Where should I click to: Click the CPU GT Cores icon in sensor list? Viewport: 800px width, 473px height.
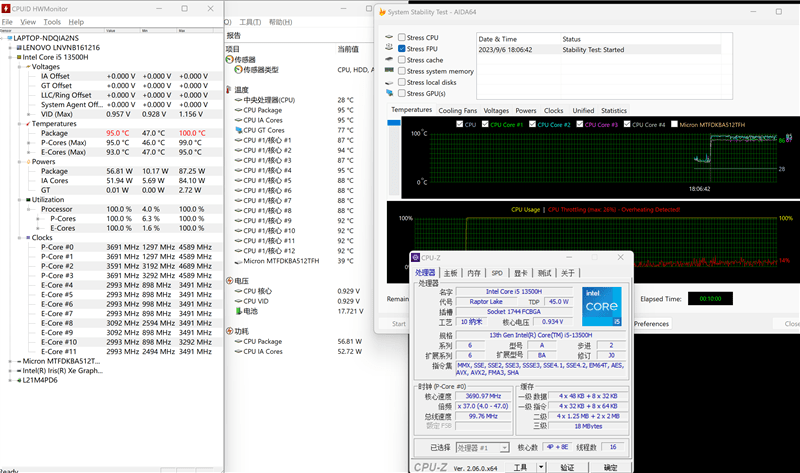[x=238, y=130]
